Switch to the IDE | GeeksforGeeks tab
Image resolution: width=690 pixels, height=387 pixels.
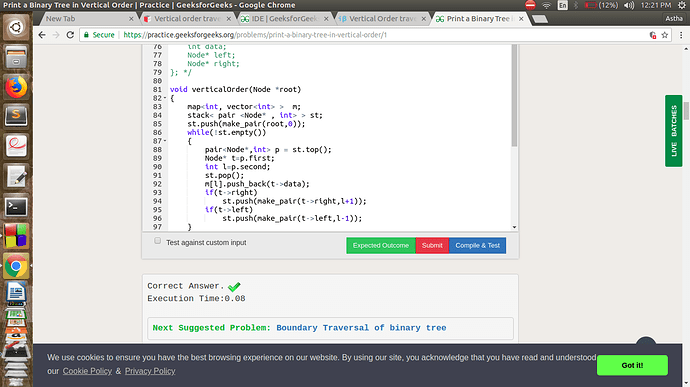tap(285, 18)
